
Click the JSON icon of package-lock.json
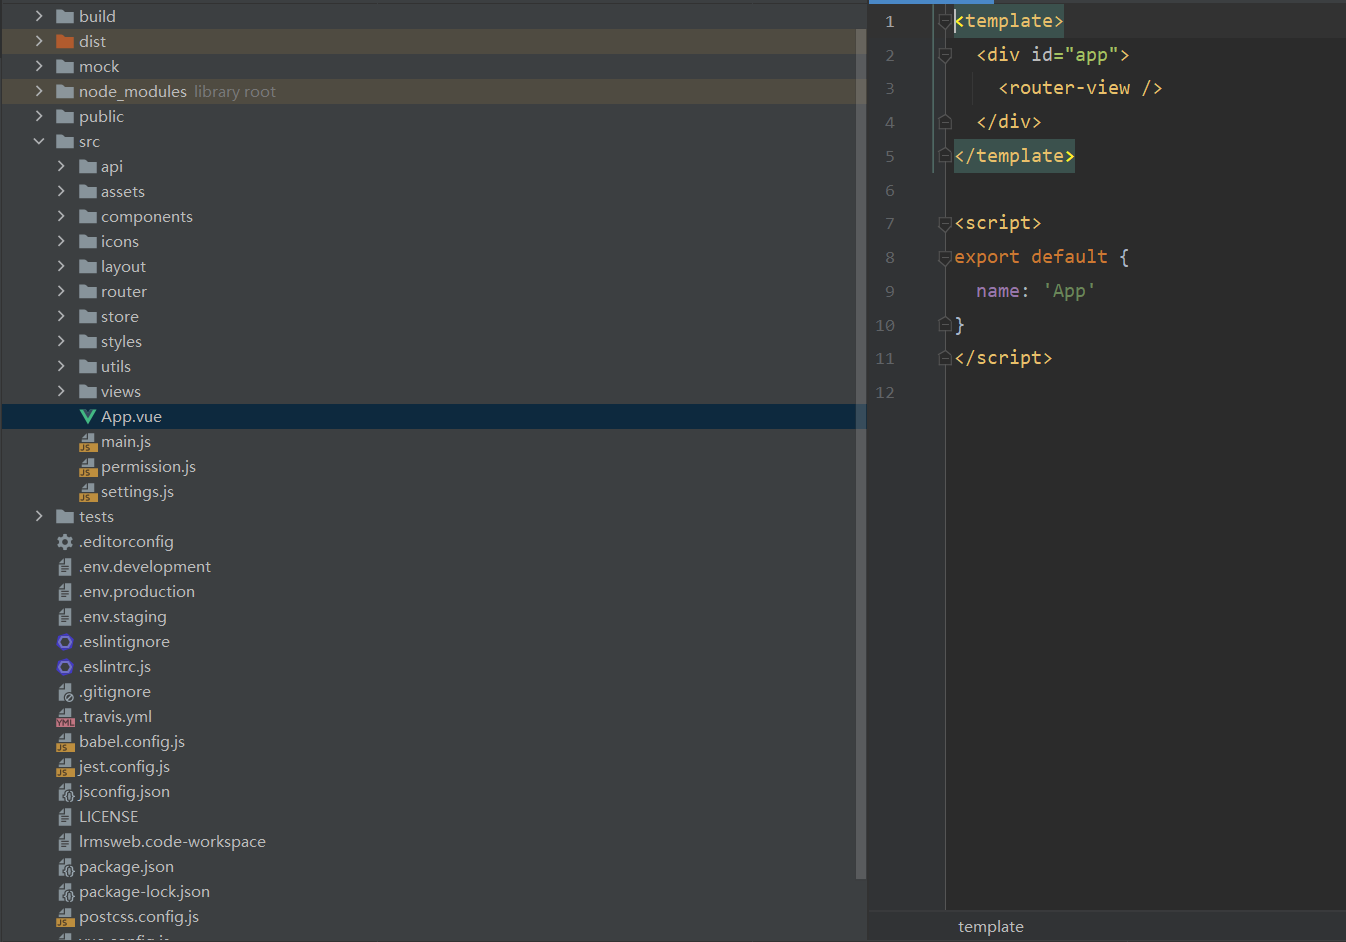pos(65,892)
